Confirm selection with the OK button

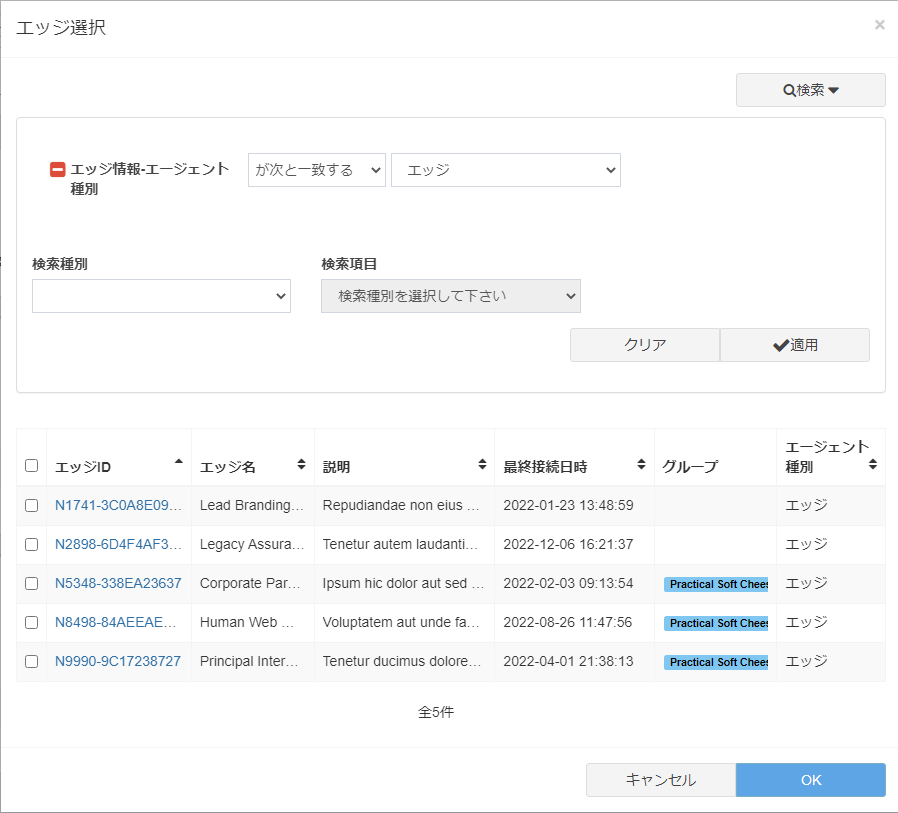pyautogui.click(x=810, y=780)
